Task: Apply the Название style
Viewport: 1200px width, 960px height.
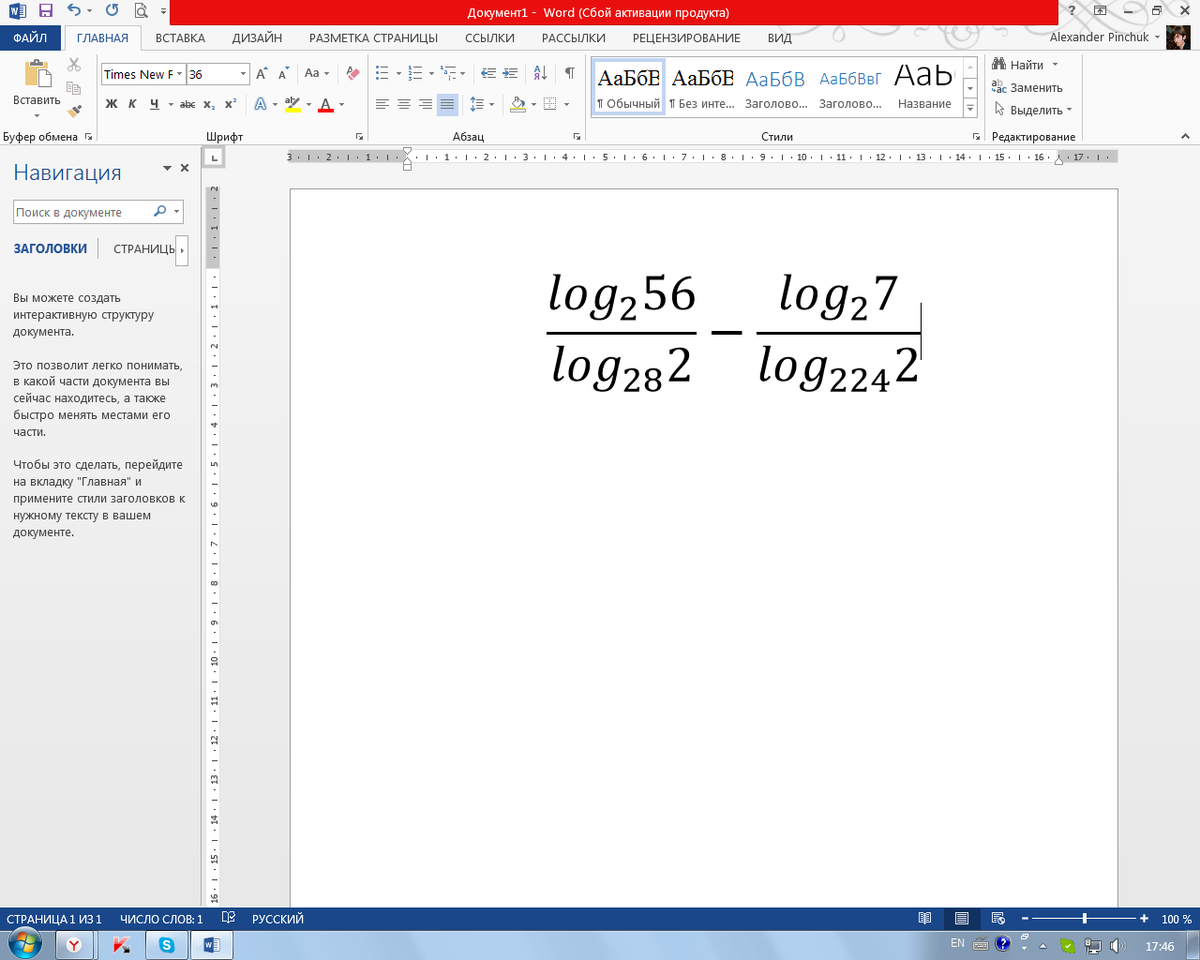Action: click(x=924, y=87)
